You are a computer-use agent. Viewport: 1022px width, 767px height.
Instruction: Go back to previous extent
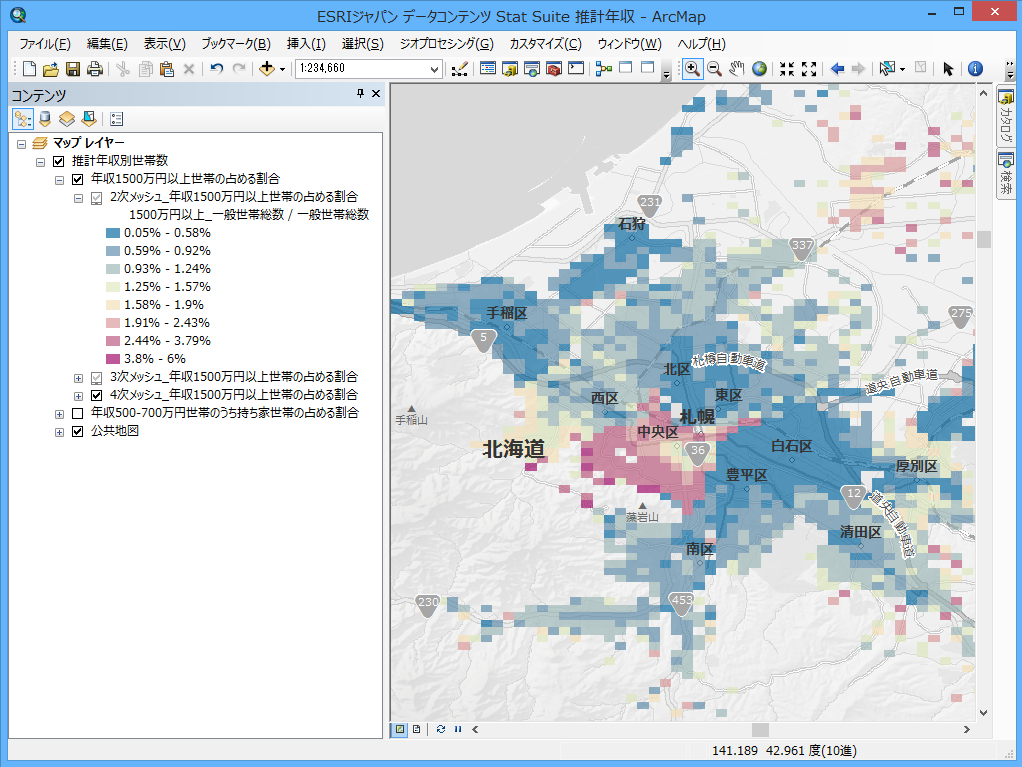click(837, 68)
